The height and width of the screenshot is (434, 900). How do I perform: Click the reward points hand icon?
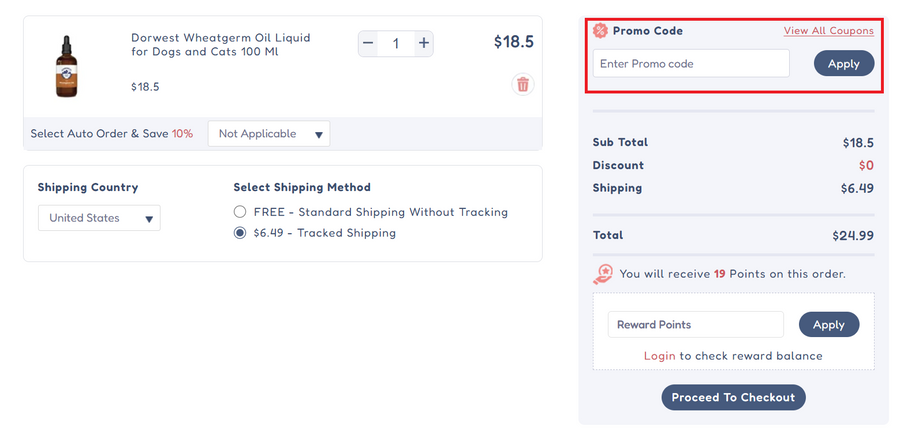tap(603, 273)
